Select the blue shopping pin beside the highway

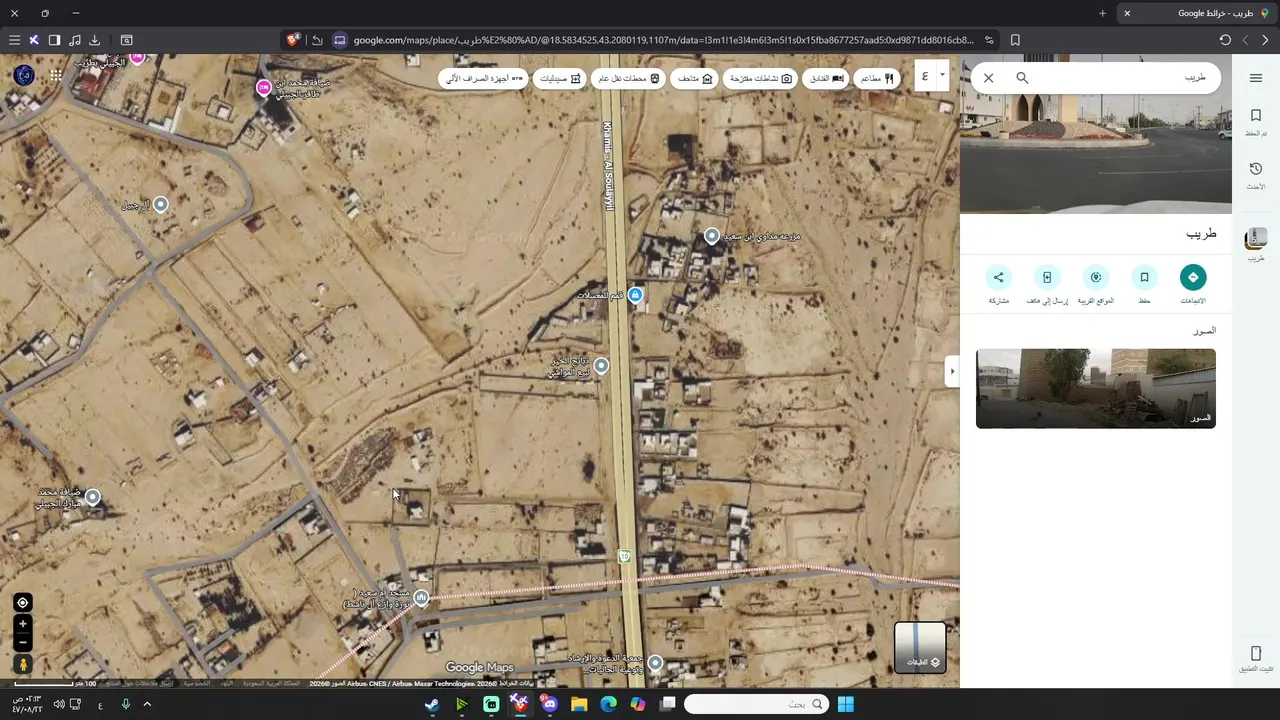click(x=634, y=295)
